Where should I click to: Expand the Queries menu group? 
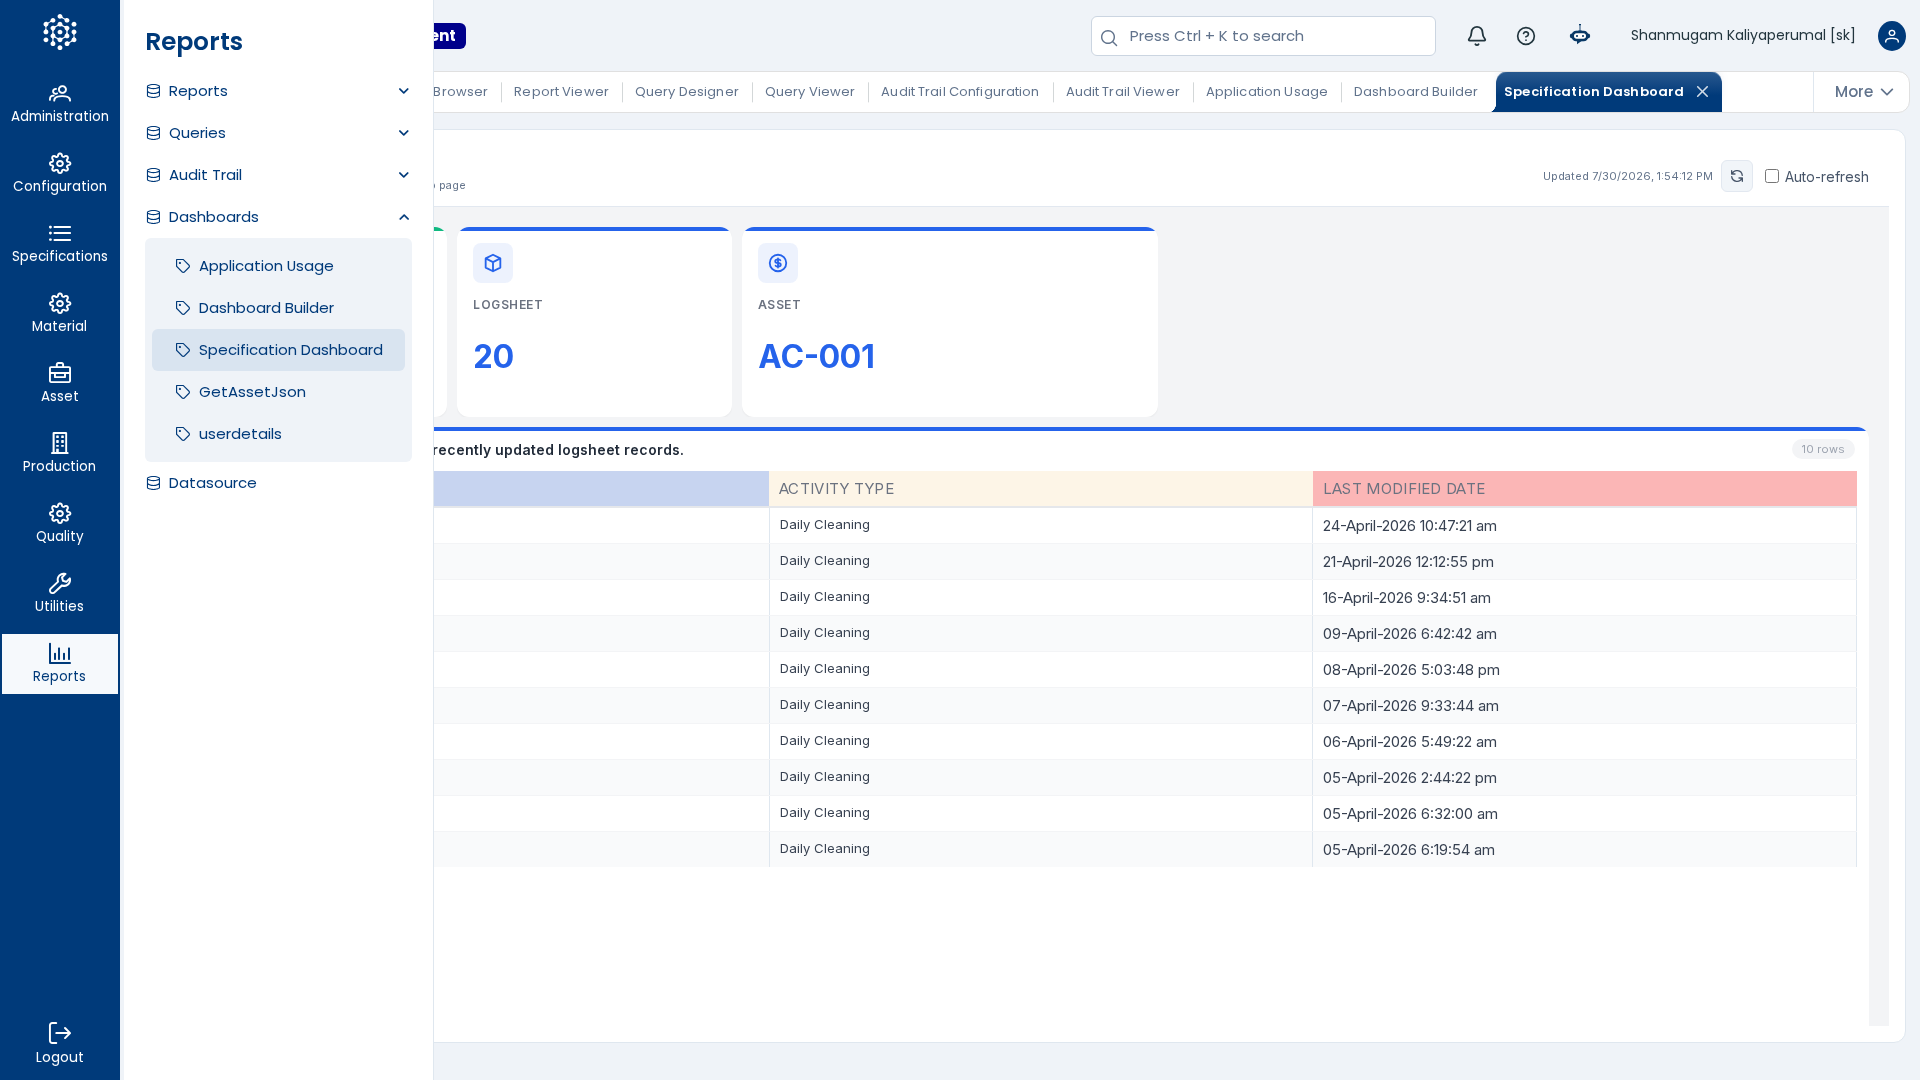tap(278, 133)
